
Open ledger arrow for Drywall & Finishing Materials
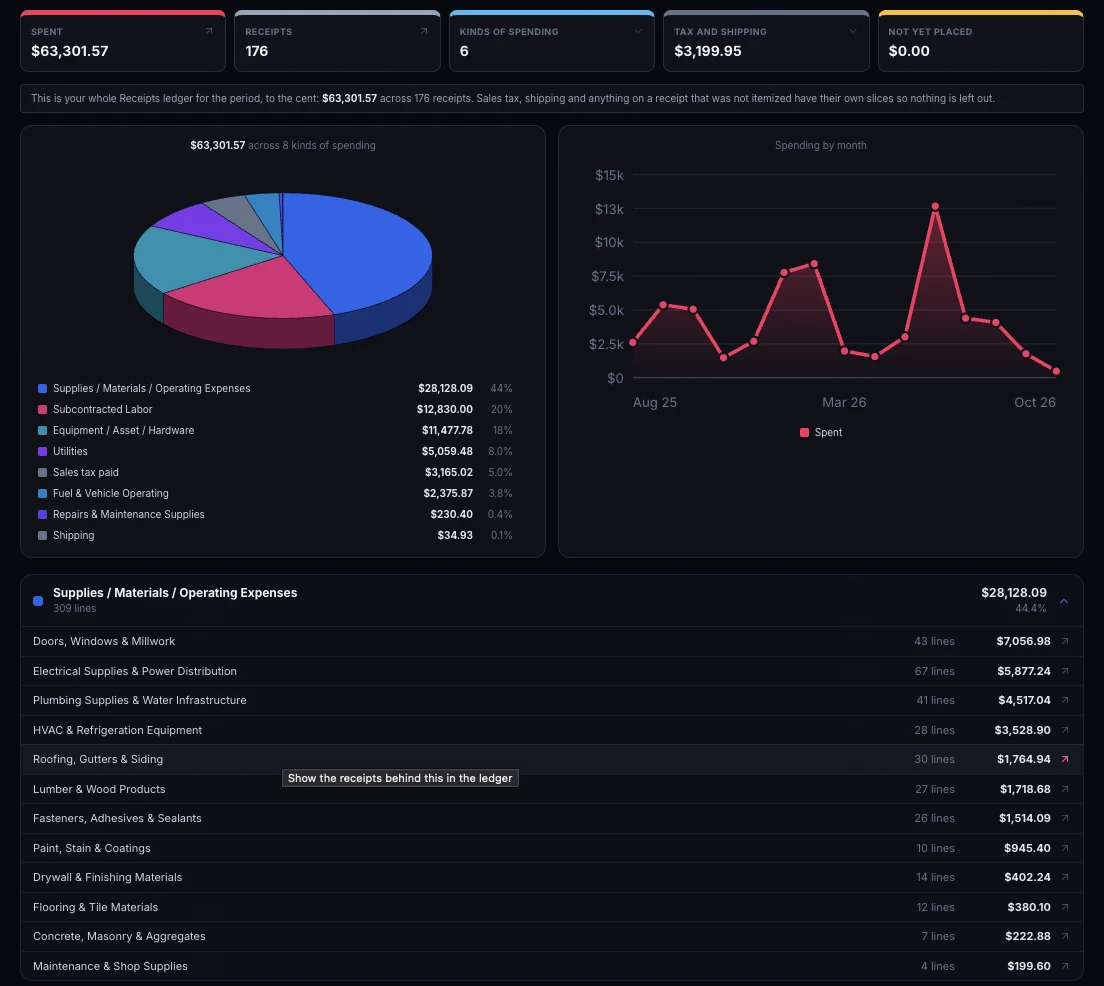(x=1065, y=878)
